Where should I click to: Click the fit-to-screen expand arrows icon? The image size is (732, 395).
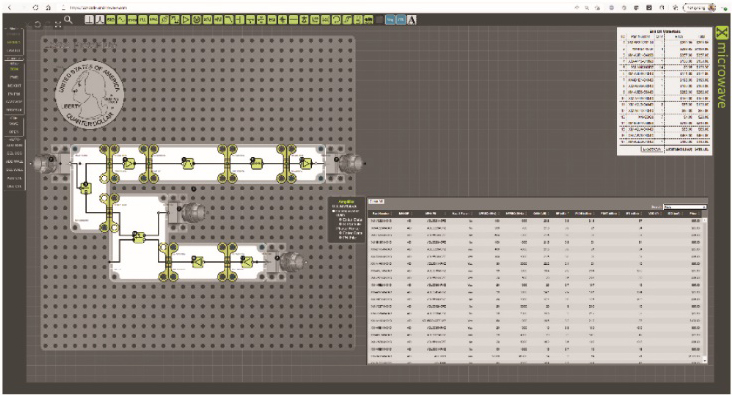point(58,25)
